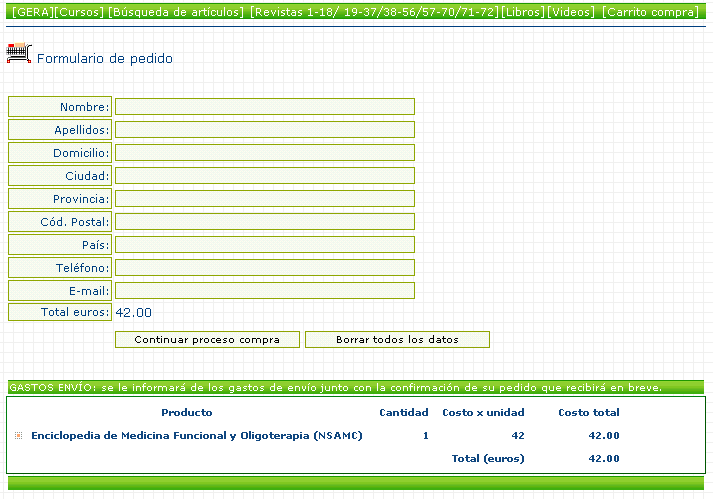The image size is (713, 499).
Task: Focus the Apellidos text field
Action: coord(265,130)
